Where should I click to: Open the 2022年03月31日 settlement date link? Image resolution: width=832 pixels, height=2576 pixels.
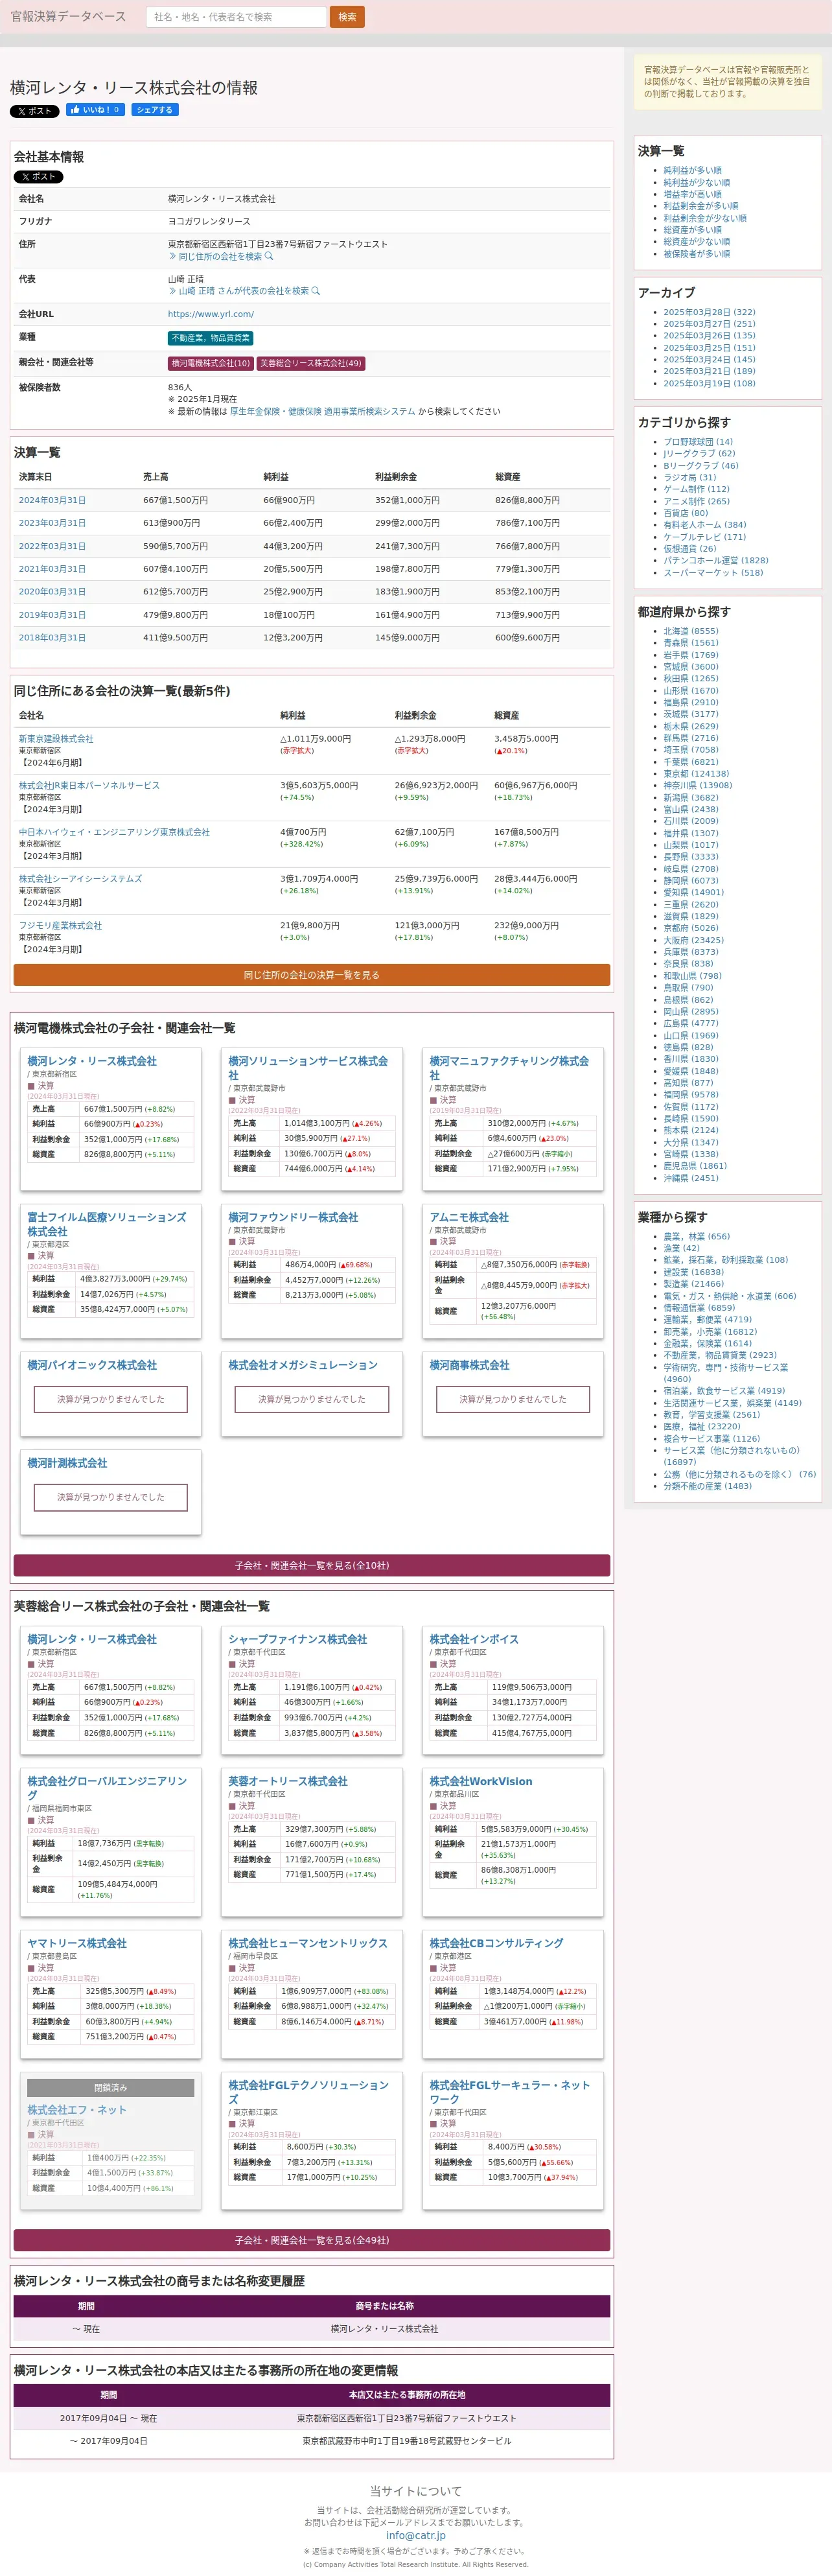[x=52, y=546]
